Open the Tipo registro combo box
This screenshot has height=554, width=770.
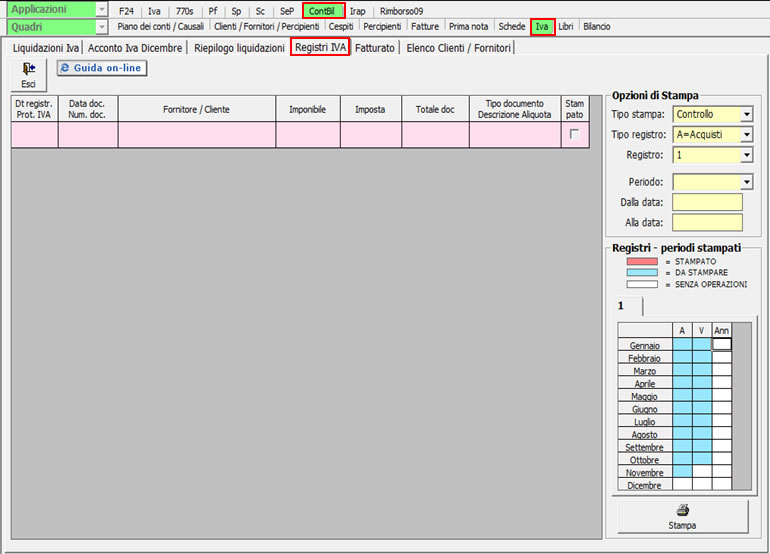pyautogui.click(x=746, y=135)
